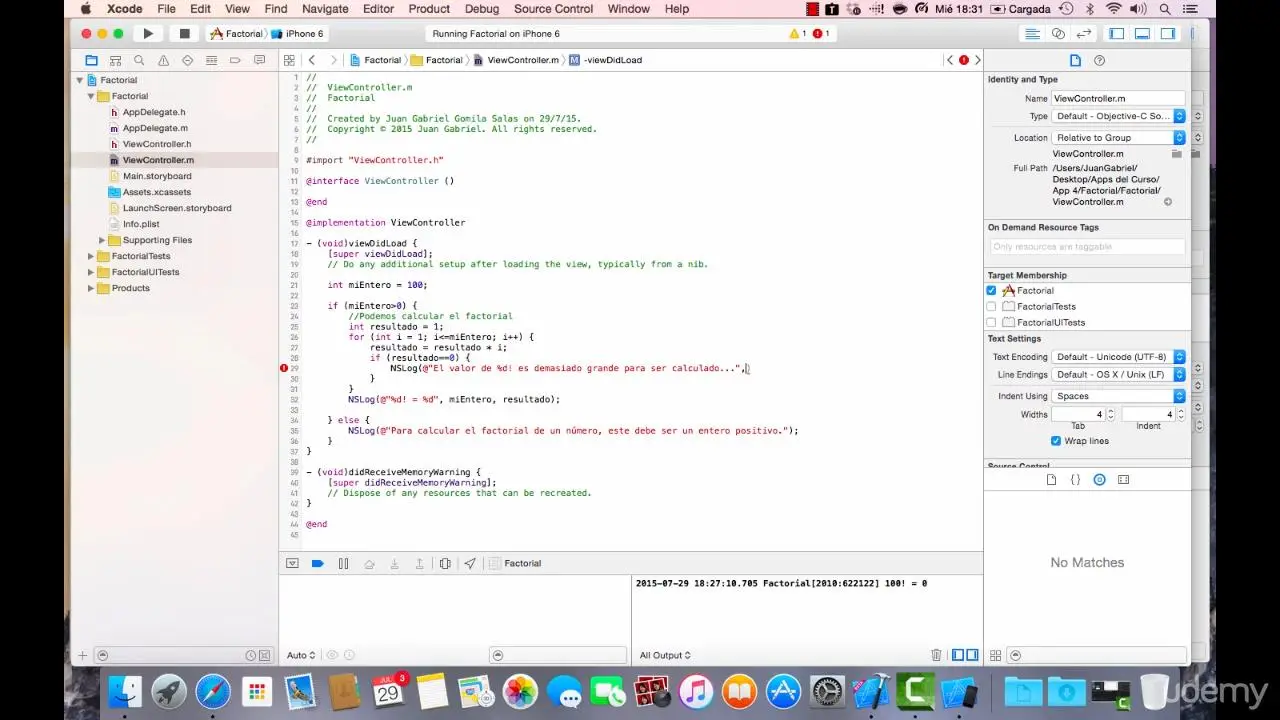
Task: Stop the running Factorial app
Action: 184,33
